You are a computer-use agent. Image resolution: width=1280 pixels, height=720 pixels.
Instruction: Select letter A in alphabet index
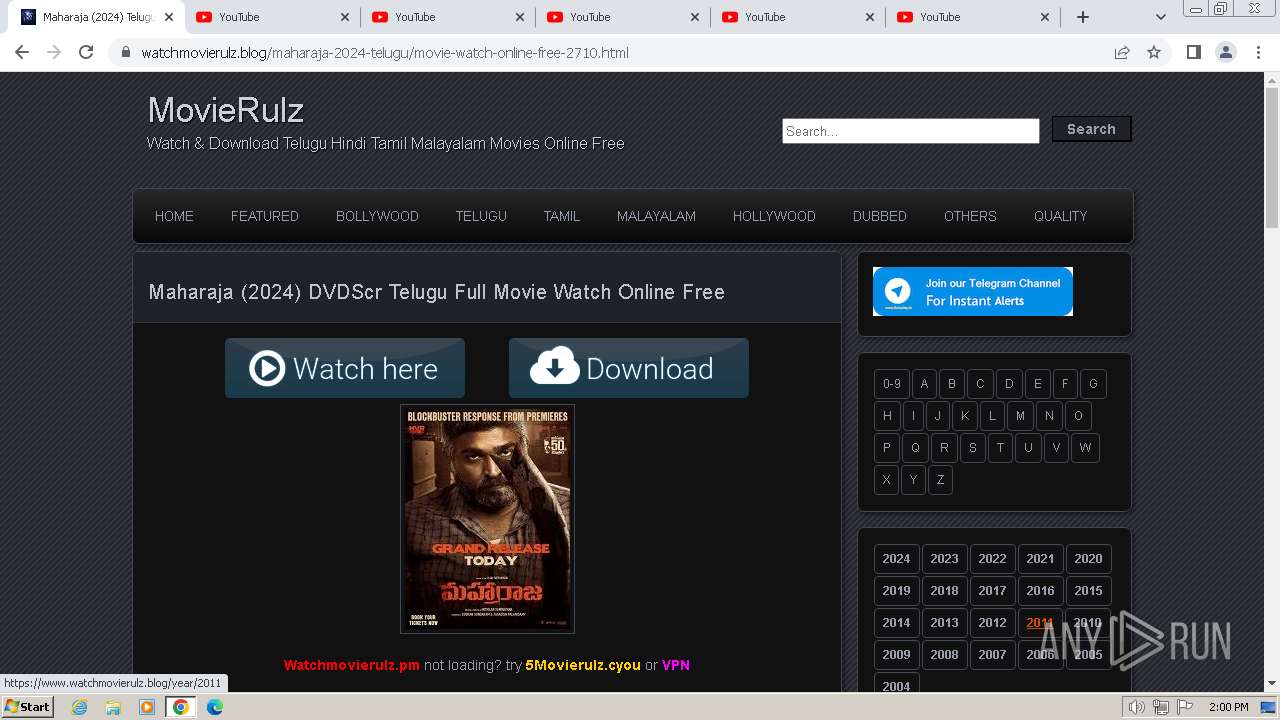point(924,384)
